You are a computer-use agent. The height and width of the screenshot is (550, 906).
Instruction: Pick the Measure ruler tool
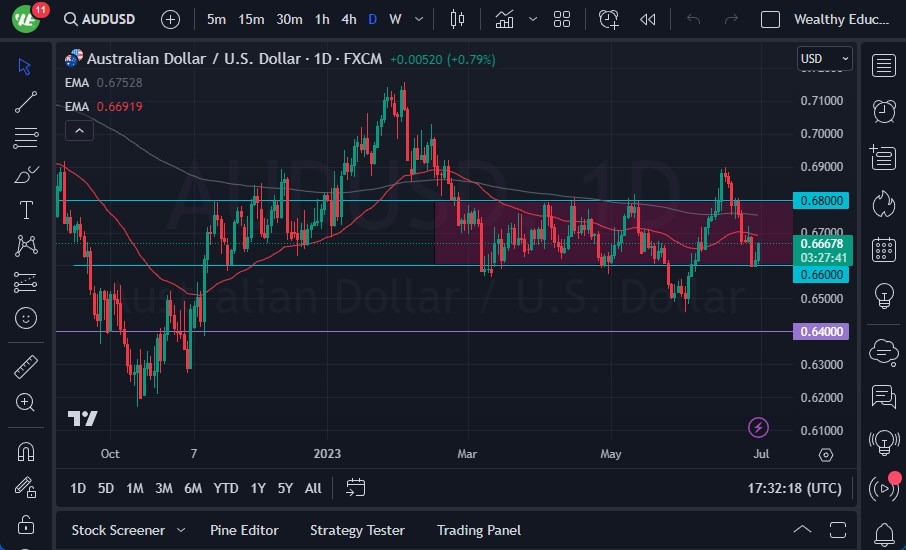(26, 367)
